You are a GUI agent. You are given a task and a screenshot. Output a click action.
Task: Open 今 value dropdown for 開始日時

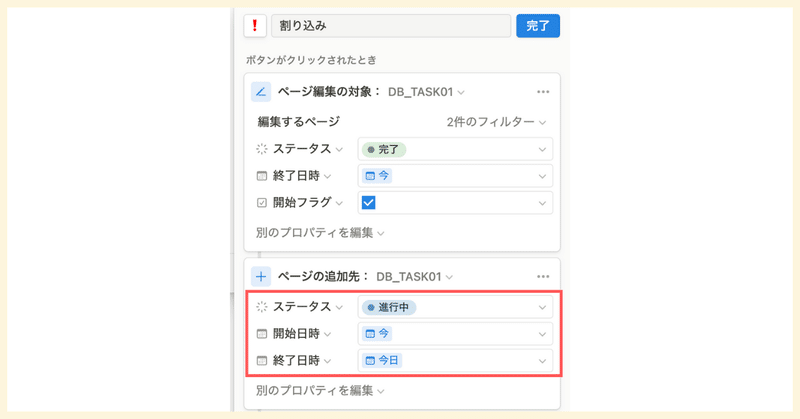coord(455,334)
